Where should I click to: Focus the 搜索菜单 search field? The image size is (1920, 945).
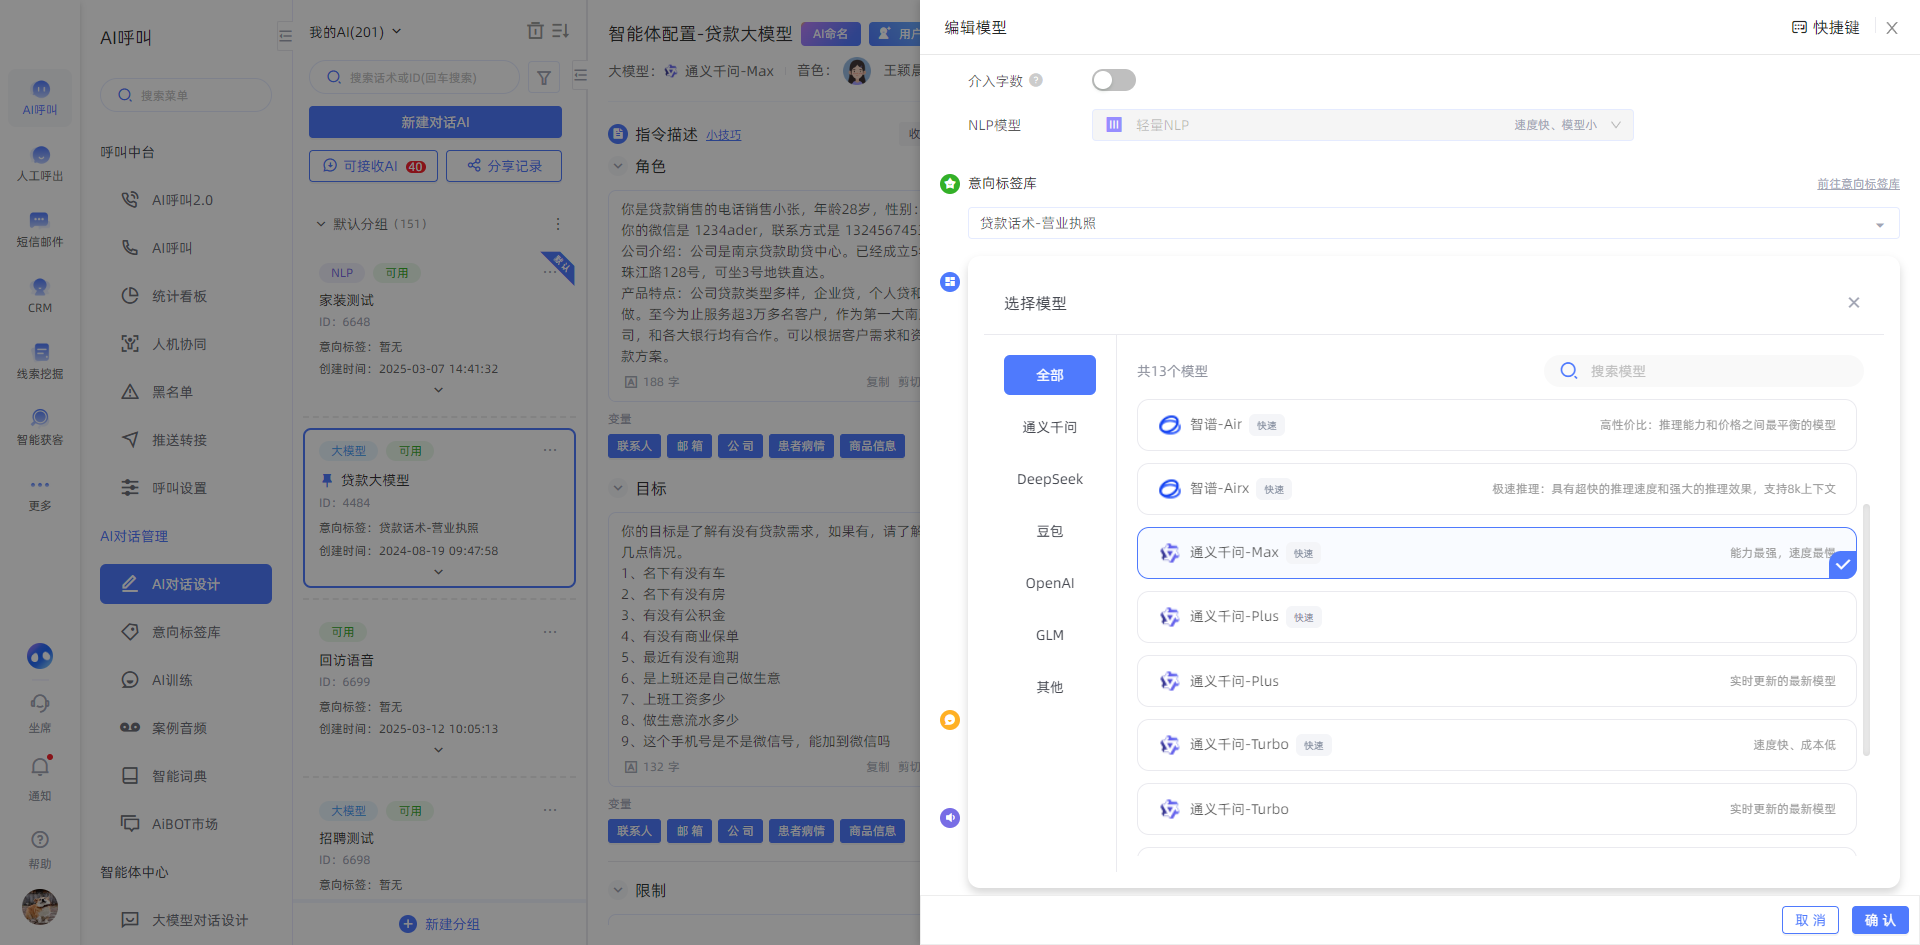point(186,95)
